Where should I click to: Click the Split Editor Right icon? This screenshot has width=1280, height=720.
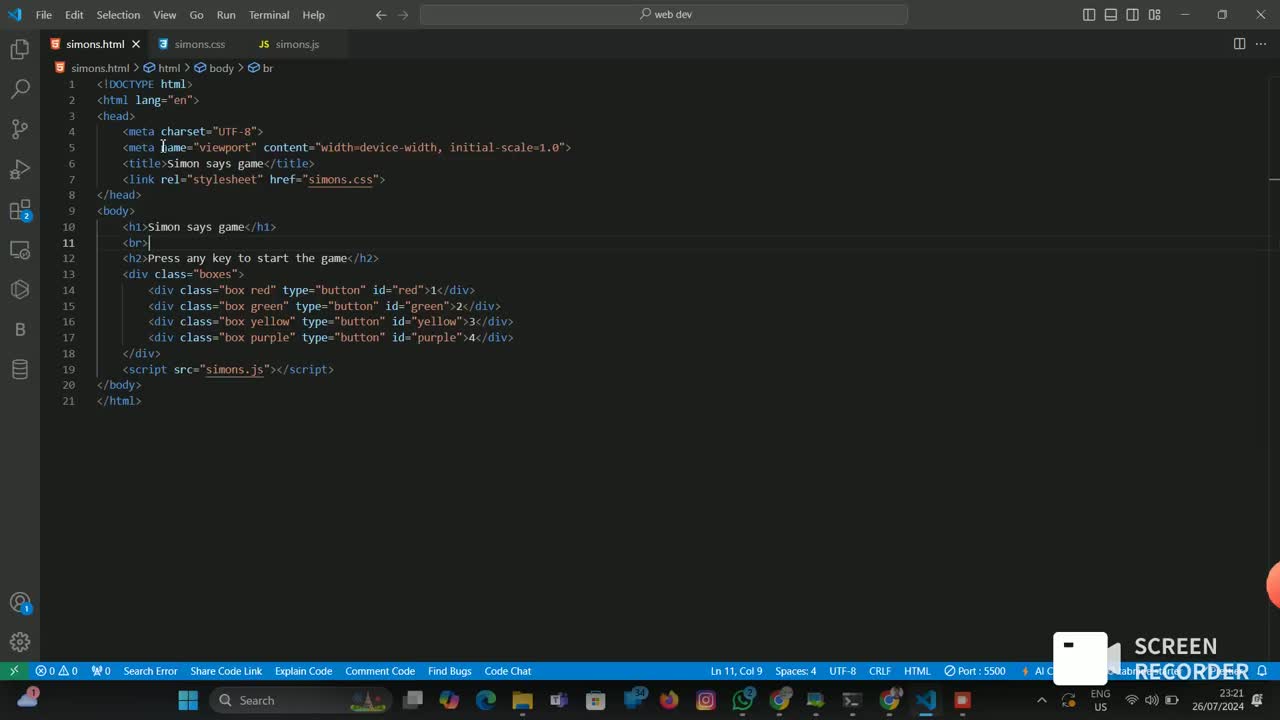1239,44
